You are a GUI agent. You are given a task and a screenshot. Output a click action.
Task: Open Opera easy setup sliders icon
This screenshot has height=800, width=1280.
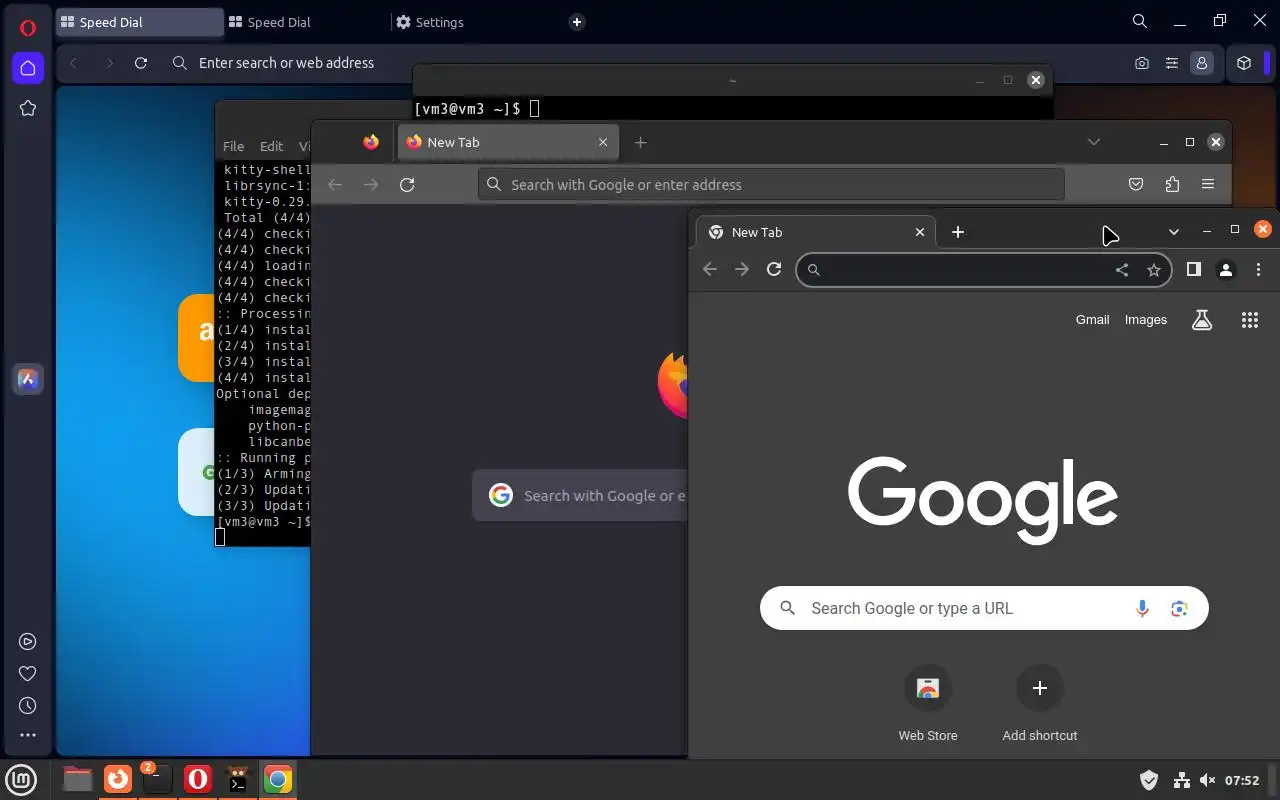pos(1172,63)
